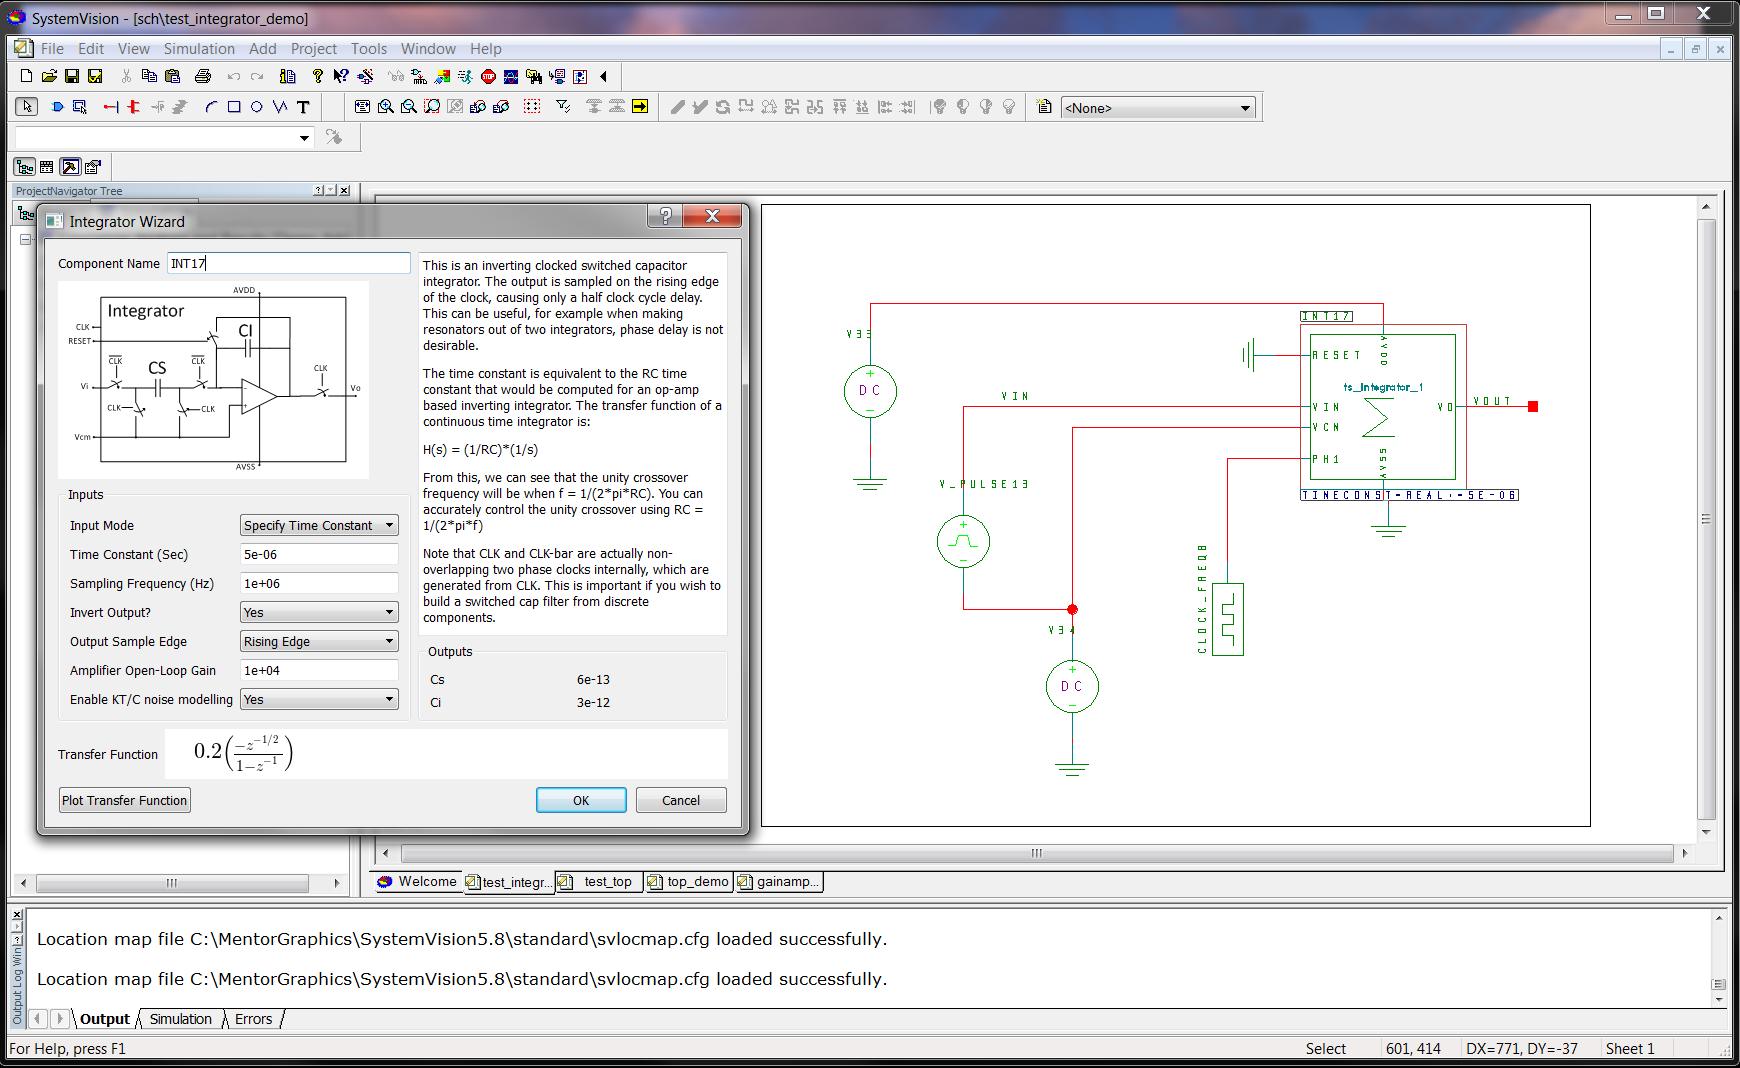Screen dimensions: 1740x1068
Task: Toggle the project tree view button
Action: click(x=25, y=167)
